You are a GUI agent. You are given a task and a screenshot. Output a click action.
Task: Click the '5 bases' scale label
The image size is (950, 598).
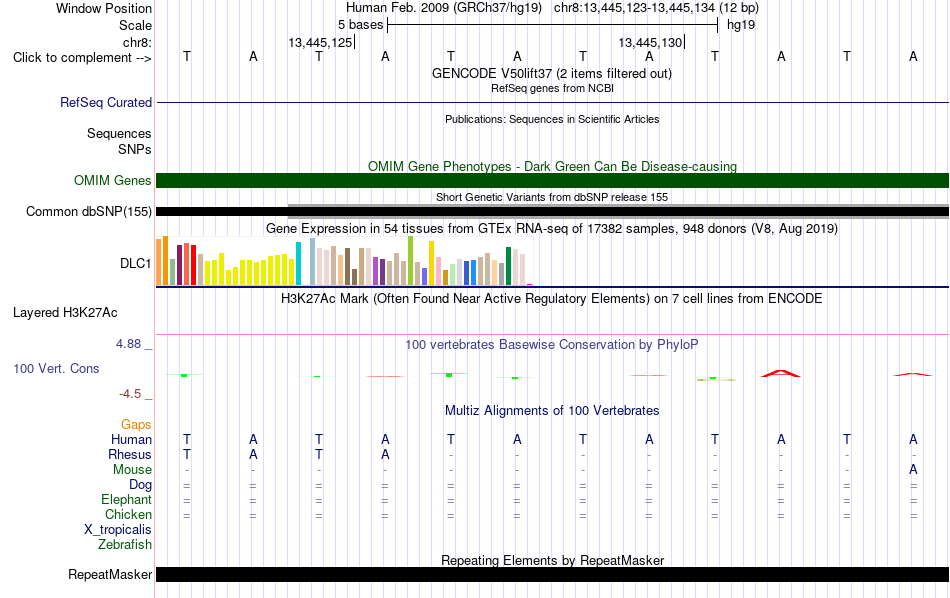point(360,25)
